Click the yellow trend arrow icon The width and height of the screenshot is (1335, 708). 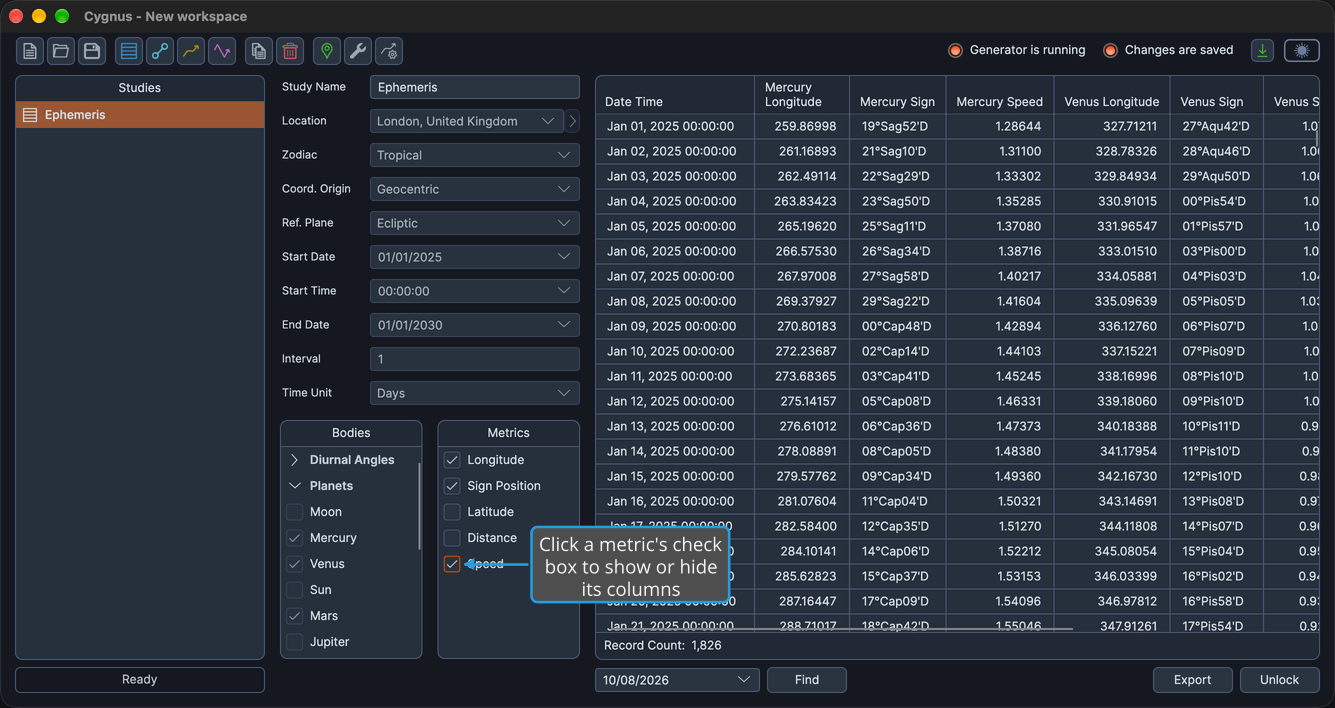191,51
